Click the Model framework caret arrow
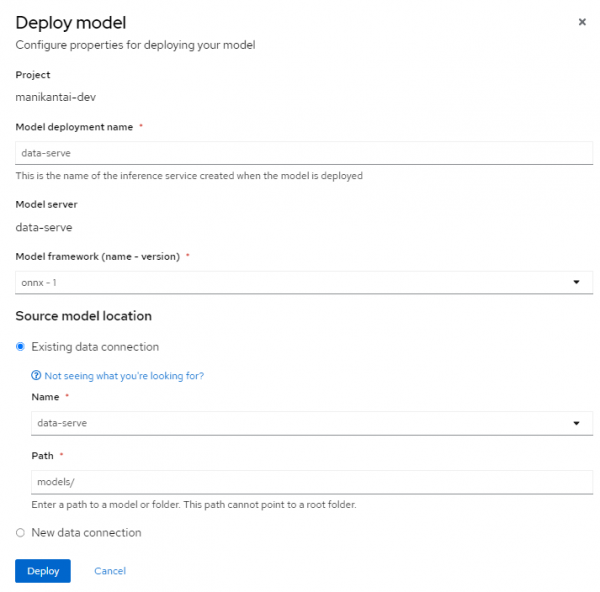The height and width of the screenshot is (592, 600). 576,283
